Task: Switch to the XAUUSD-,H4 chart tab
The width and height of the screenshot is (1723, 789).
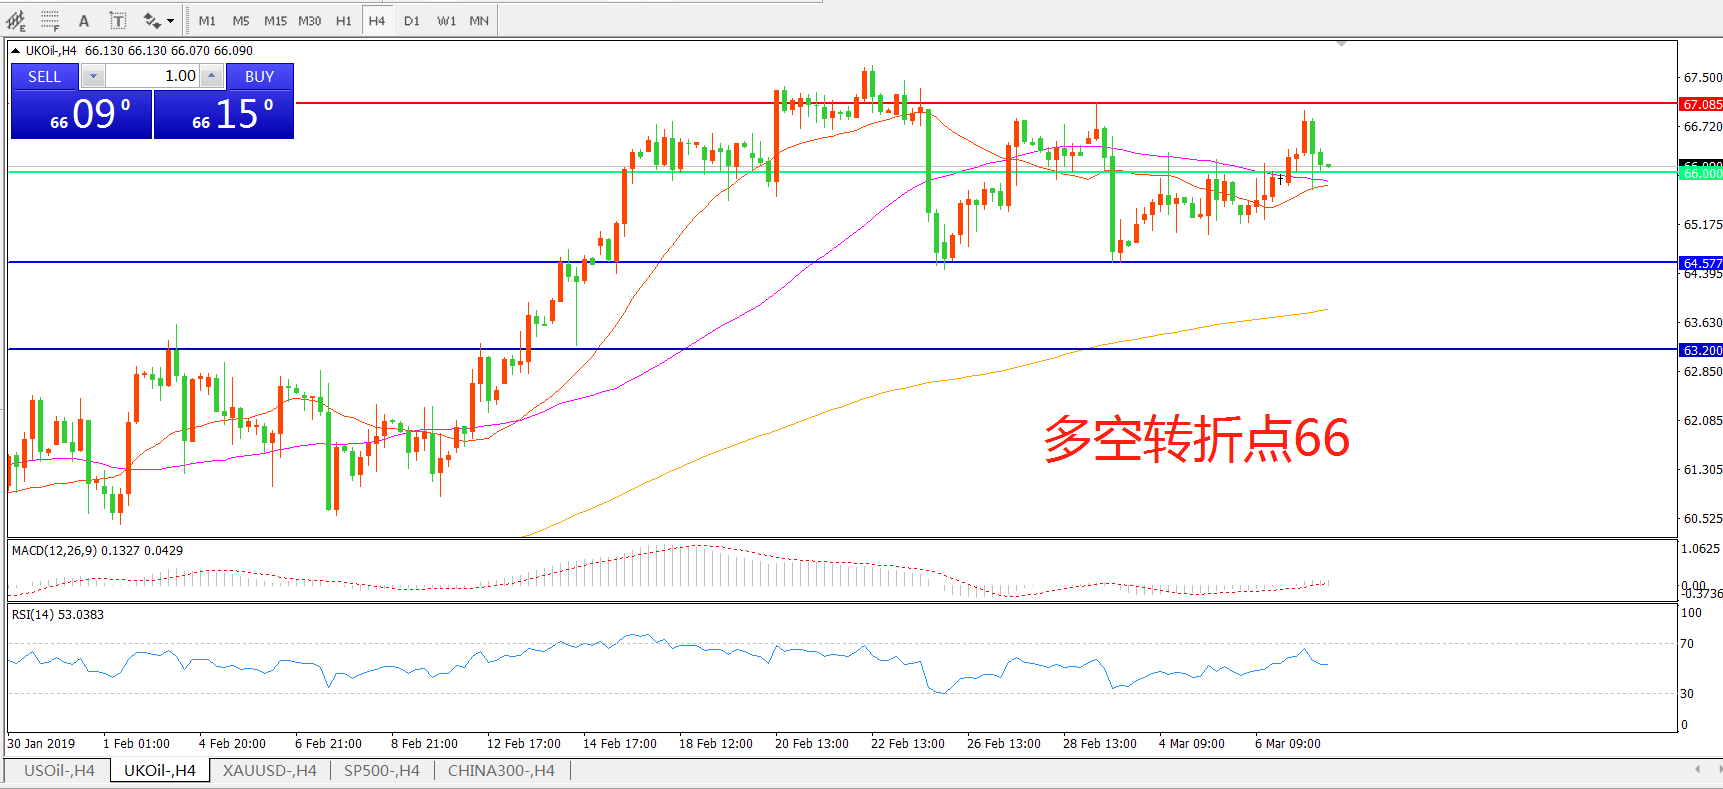Action: point(269,770)
